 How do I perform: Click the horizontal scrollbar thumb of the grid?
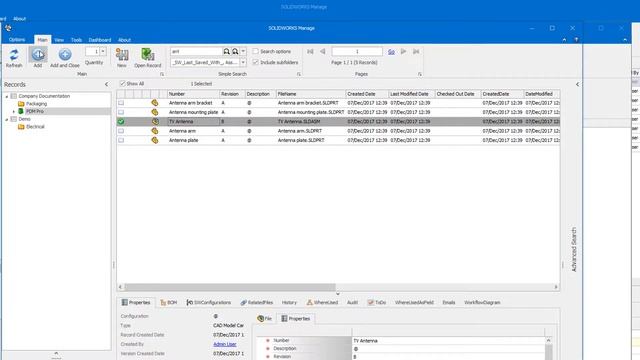229,287
